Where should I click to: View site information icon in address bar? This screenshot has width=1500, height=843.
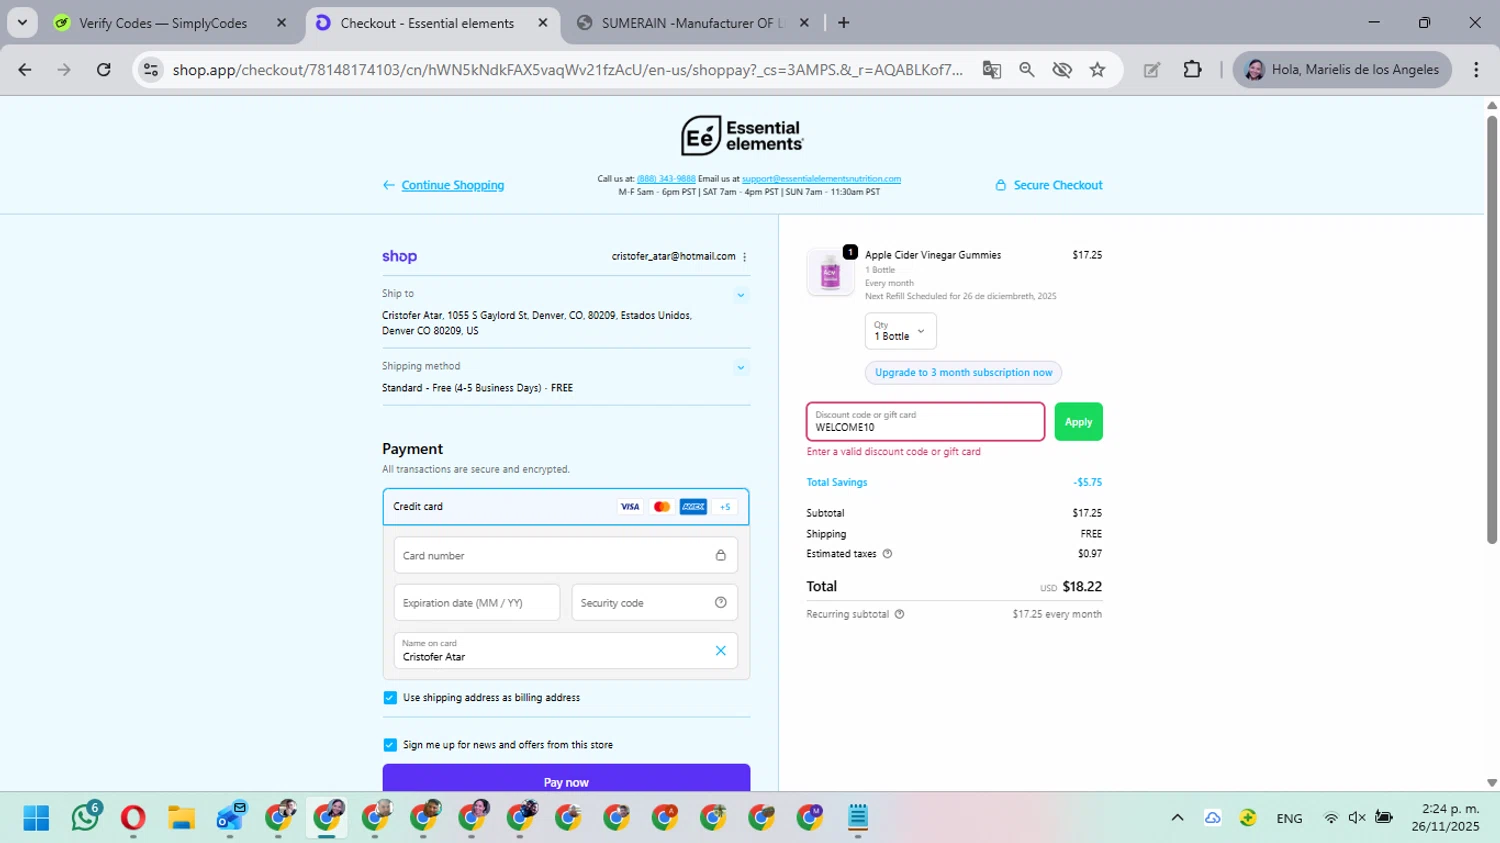point(151,69)
